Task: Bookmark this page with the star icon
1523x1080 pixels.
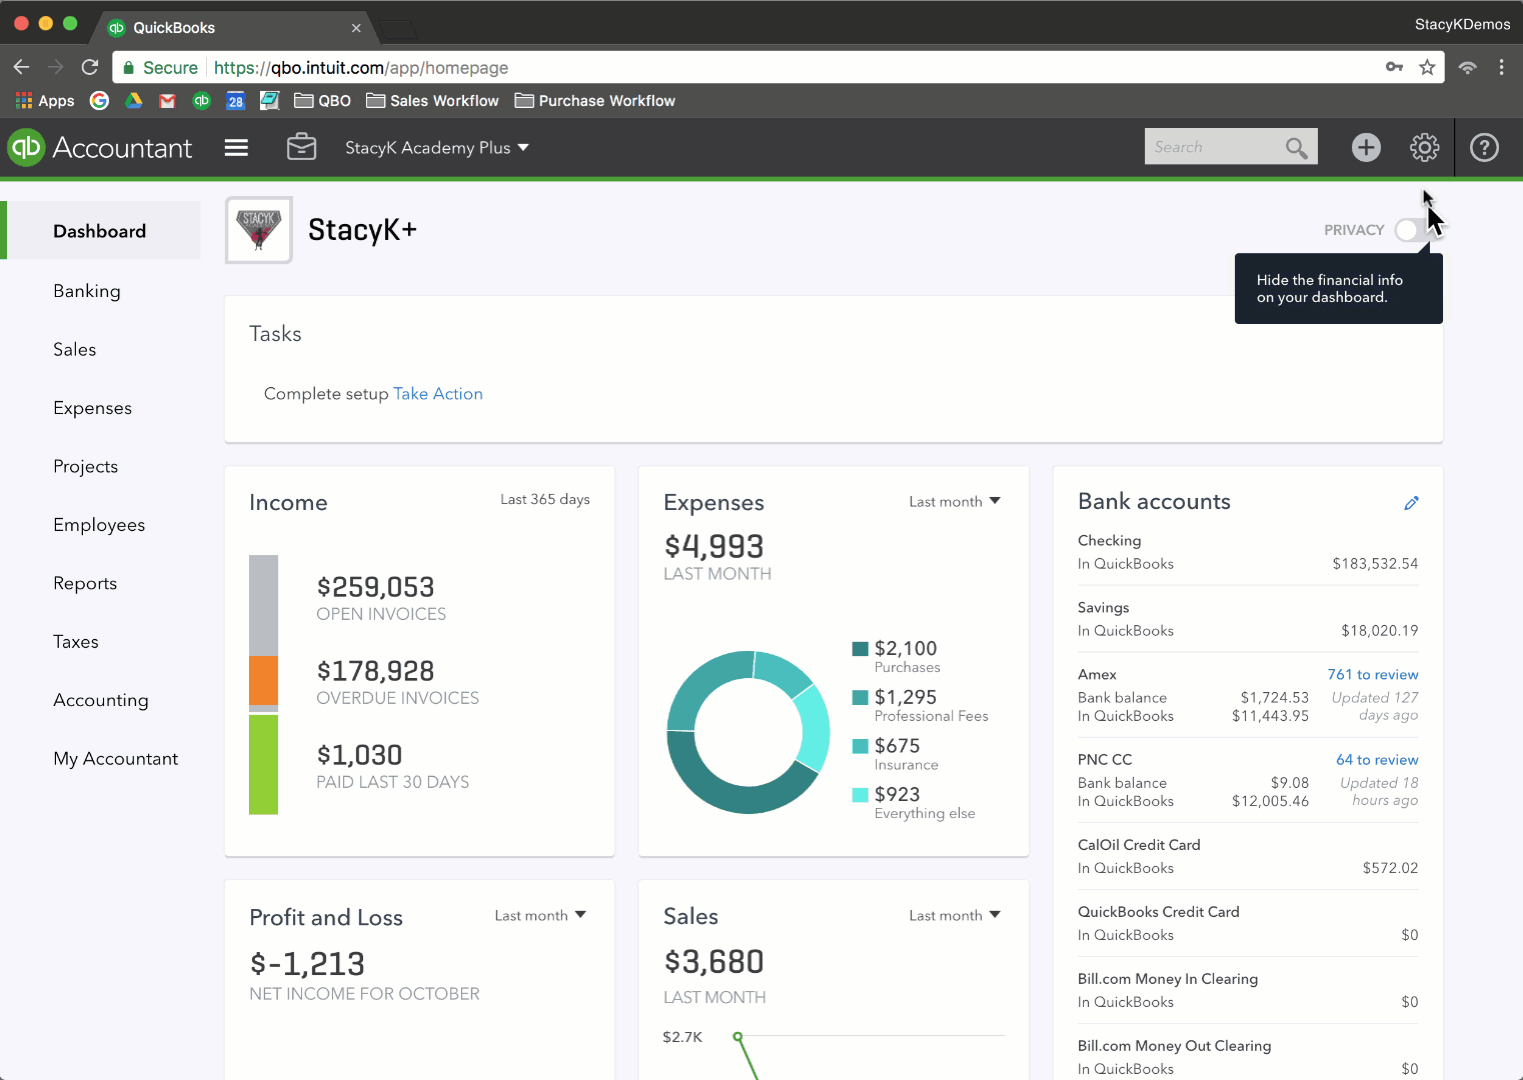Action: point(1427,67)
